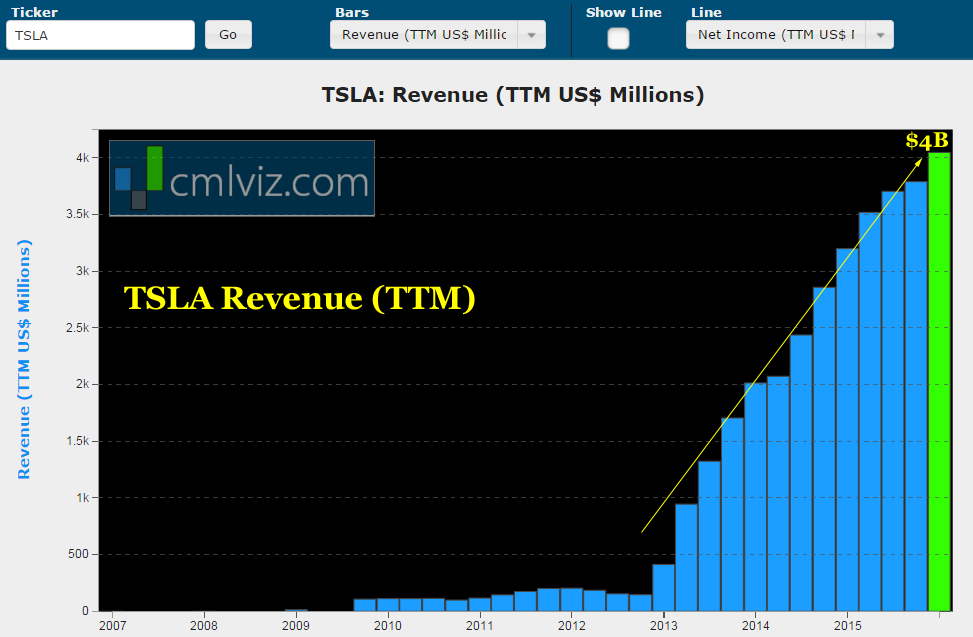Click the "2013" x-axis year label

(663, 626)
